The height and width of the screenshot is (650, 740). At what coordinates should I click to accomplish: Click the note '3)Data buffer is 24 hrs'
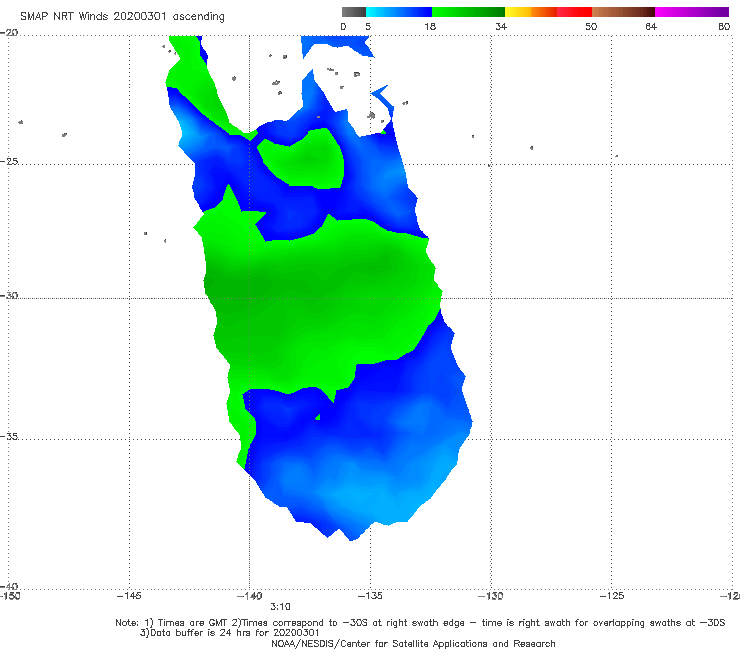coord(230,633)
